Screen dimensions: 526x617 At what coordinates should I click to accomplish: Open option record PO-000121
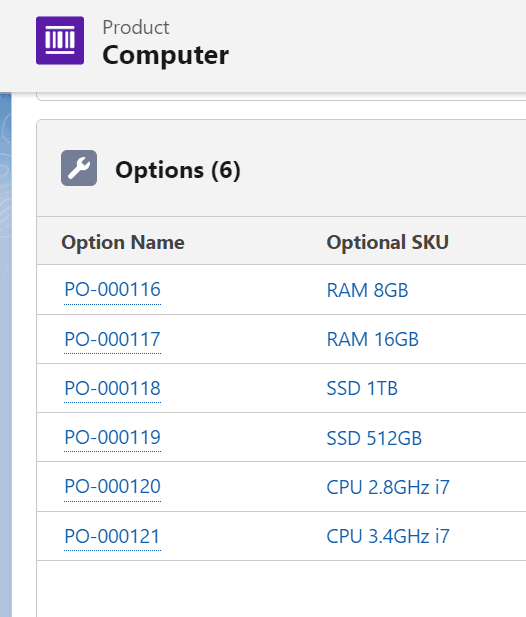[x=112, y=536]
